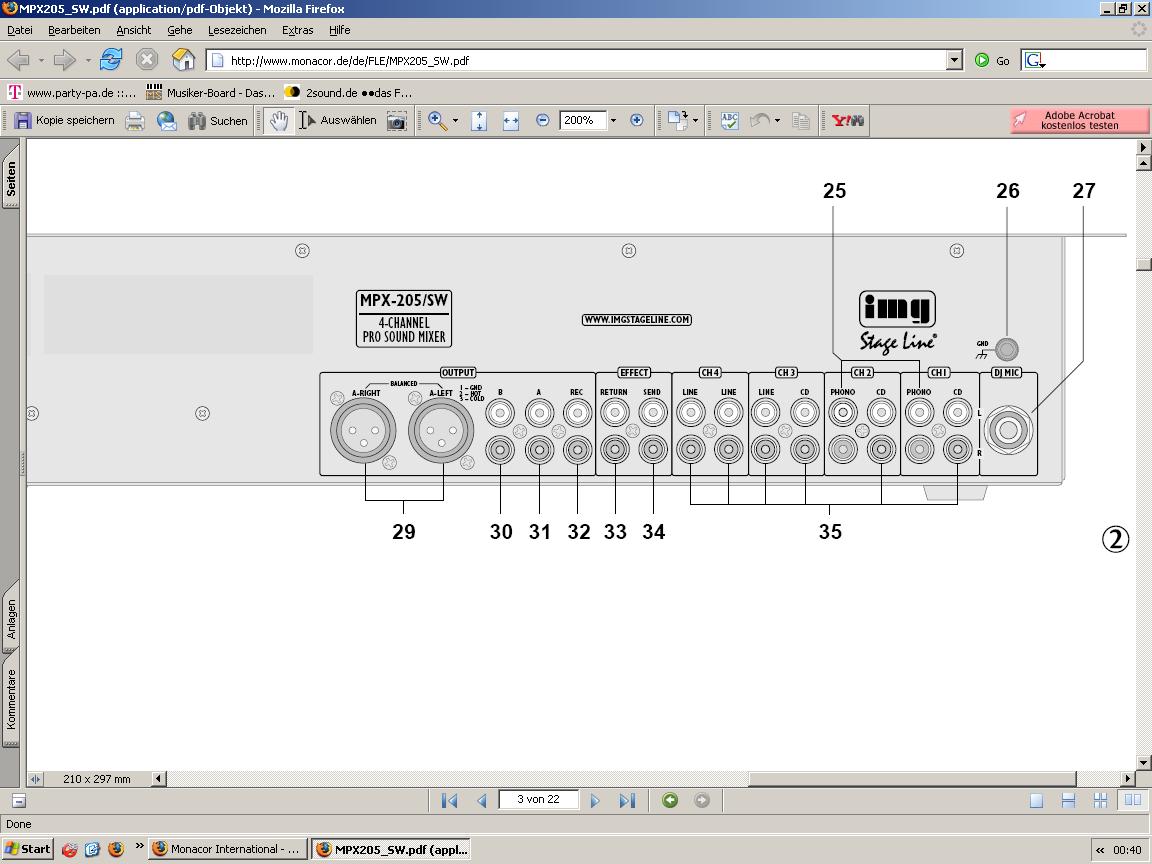This screenshot has width=1152, height=864.
Task: Click the browser Forward arrow
Action: coord(65,60)
